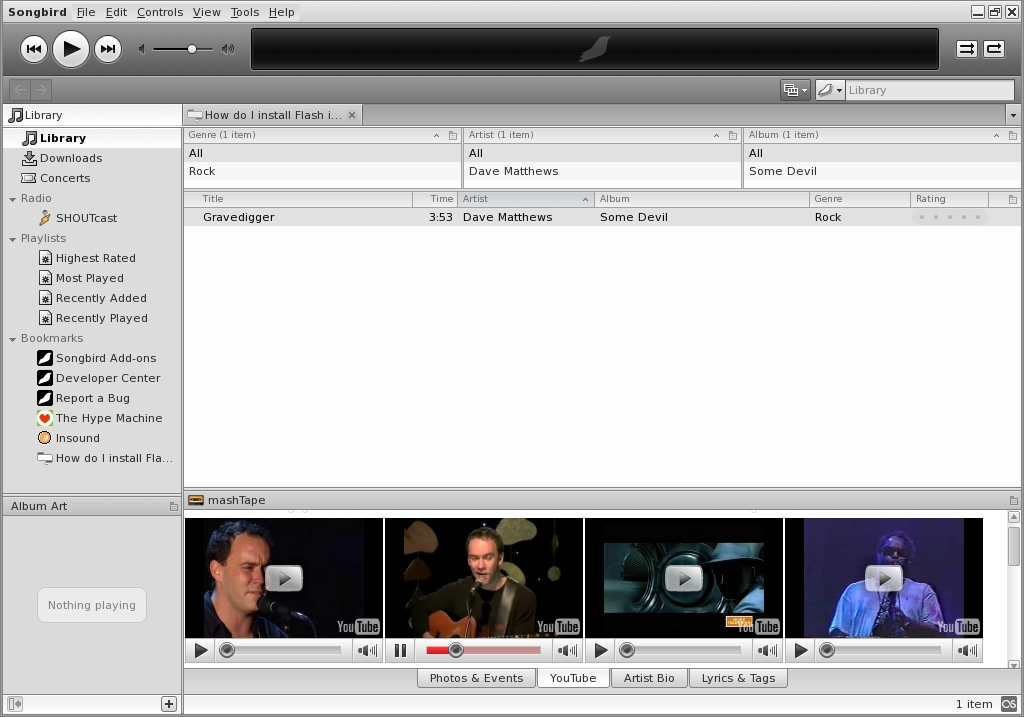Screen dimensions: 1024x717
Task: Open mashTape panel options icon
Action: tap(1014, 501)
